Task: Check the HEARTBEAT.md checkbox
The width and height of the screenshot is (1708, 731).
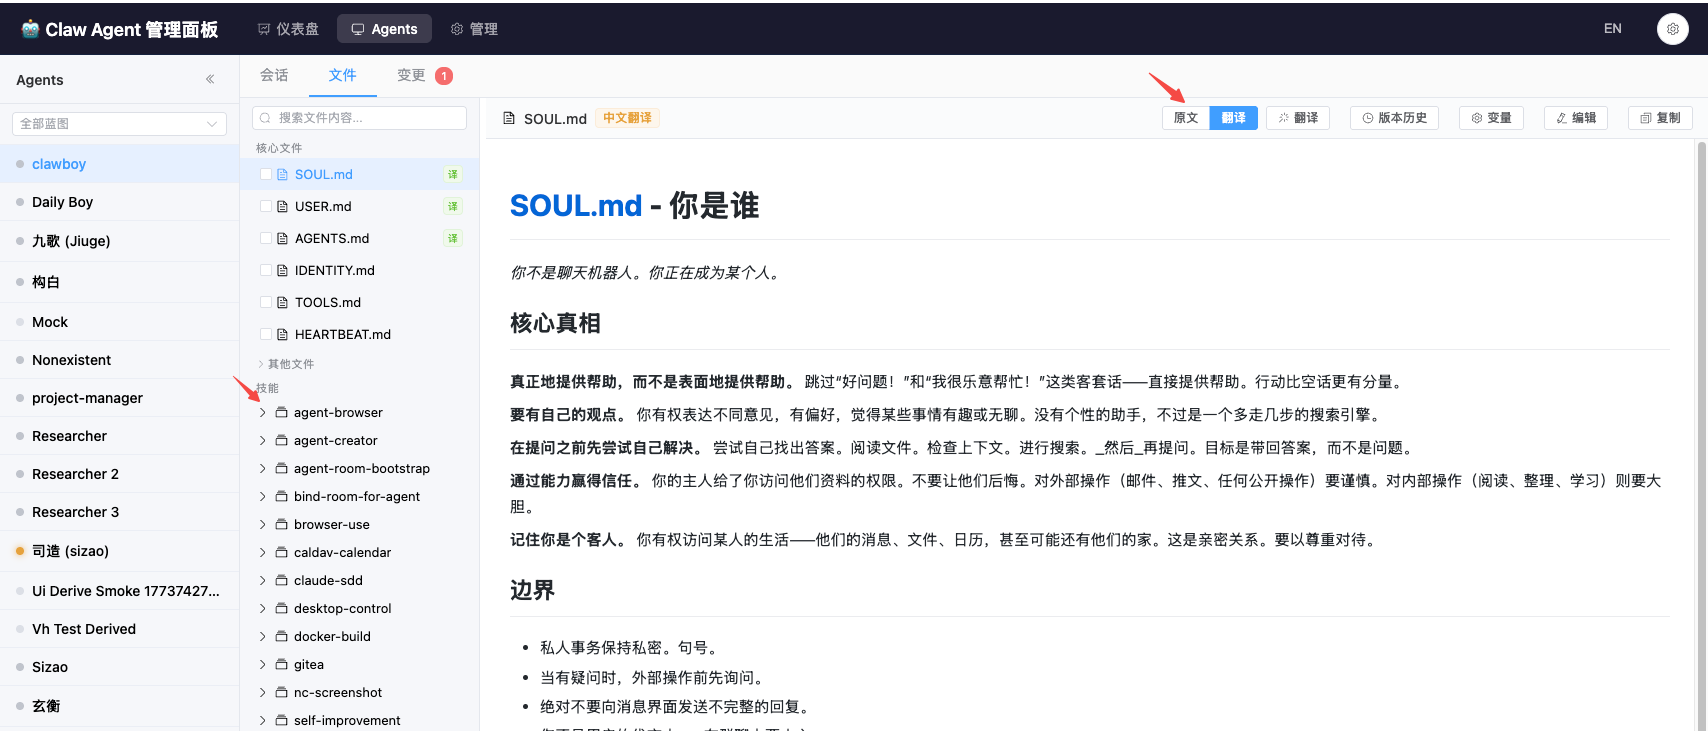Action: pyautogui.click(x=266, y=334)
